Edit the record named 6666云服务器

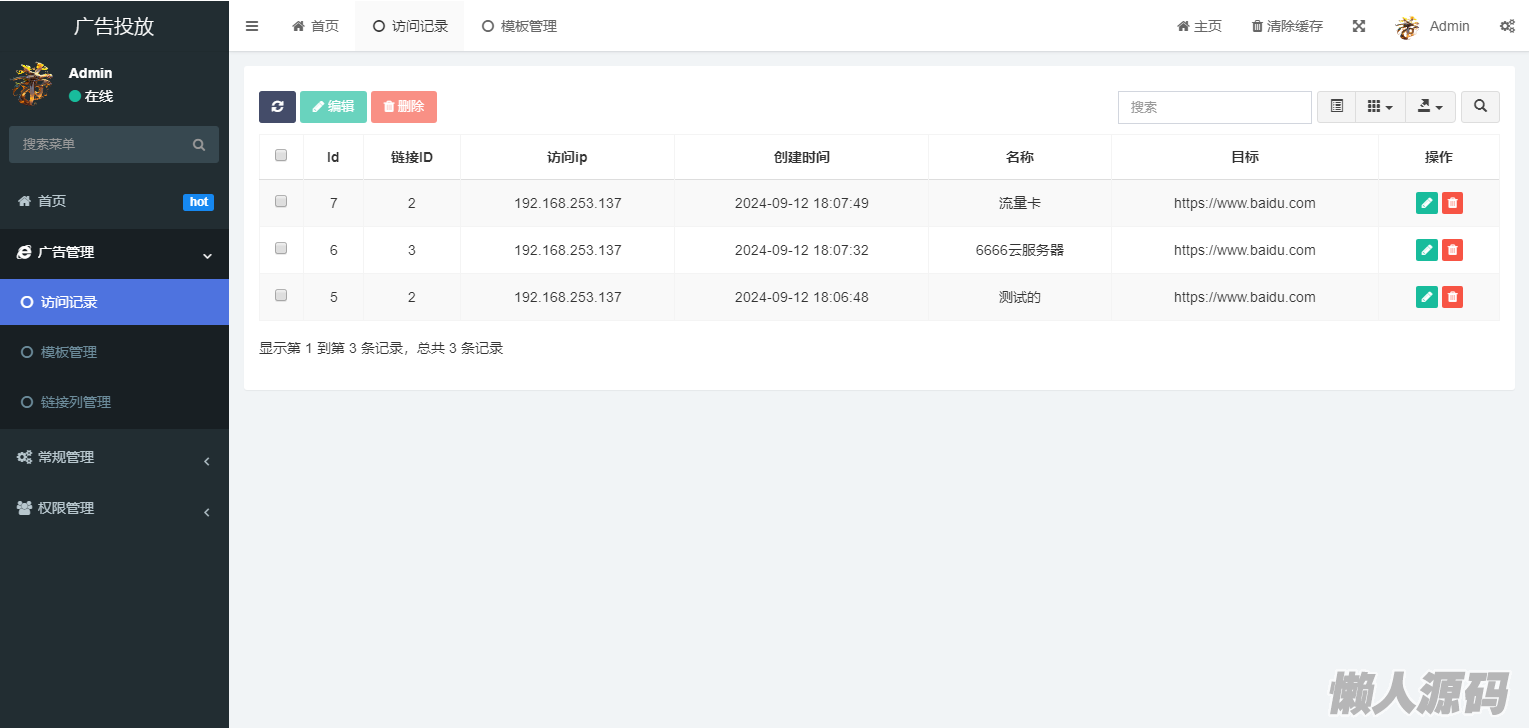(1427, 250)
